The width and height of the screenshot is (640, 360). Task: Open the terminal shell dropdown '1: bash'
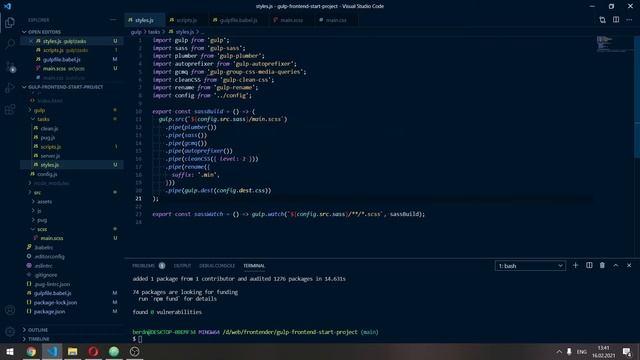[x=530, y=266]
